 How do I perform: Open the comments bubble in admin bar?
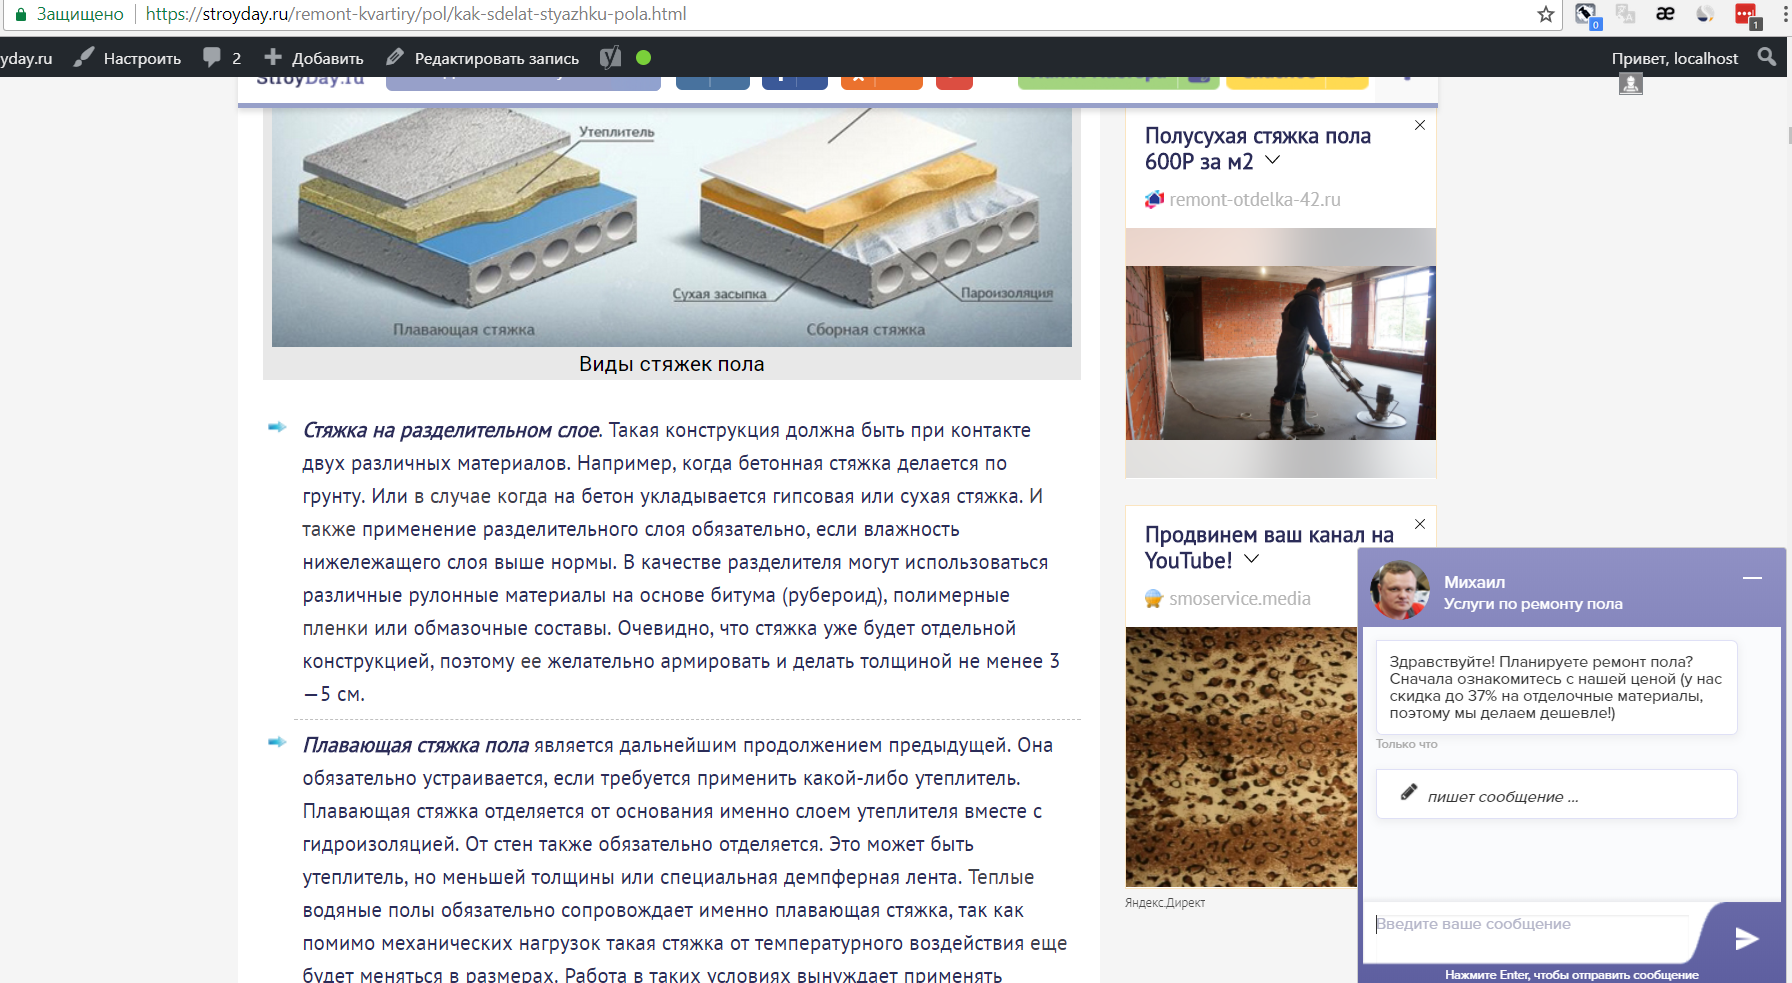(x=222, y=58)
